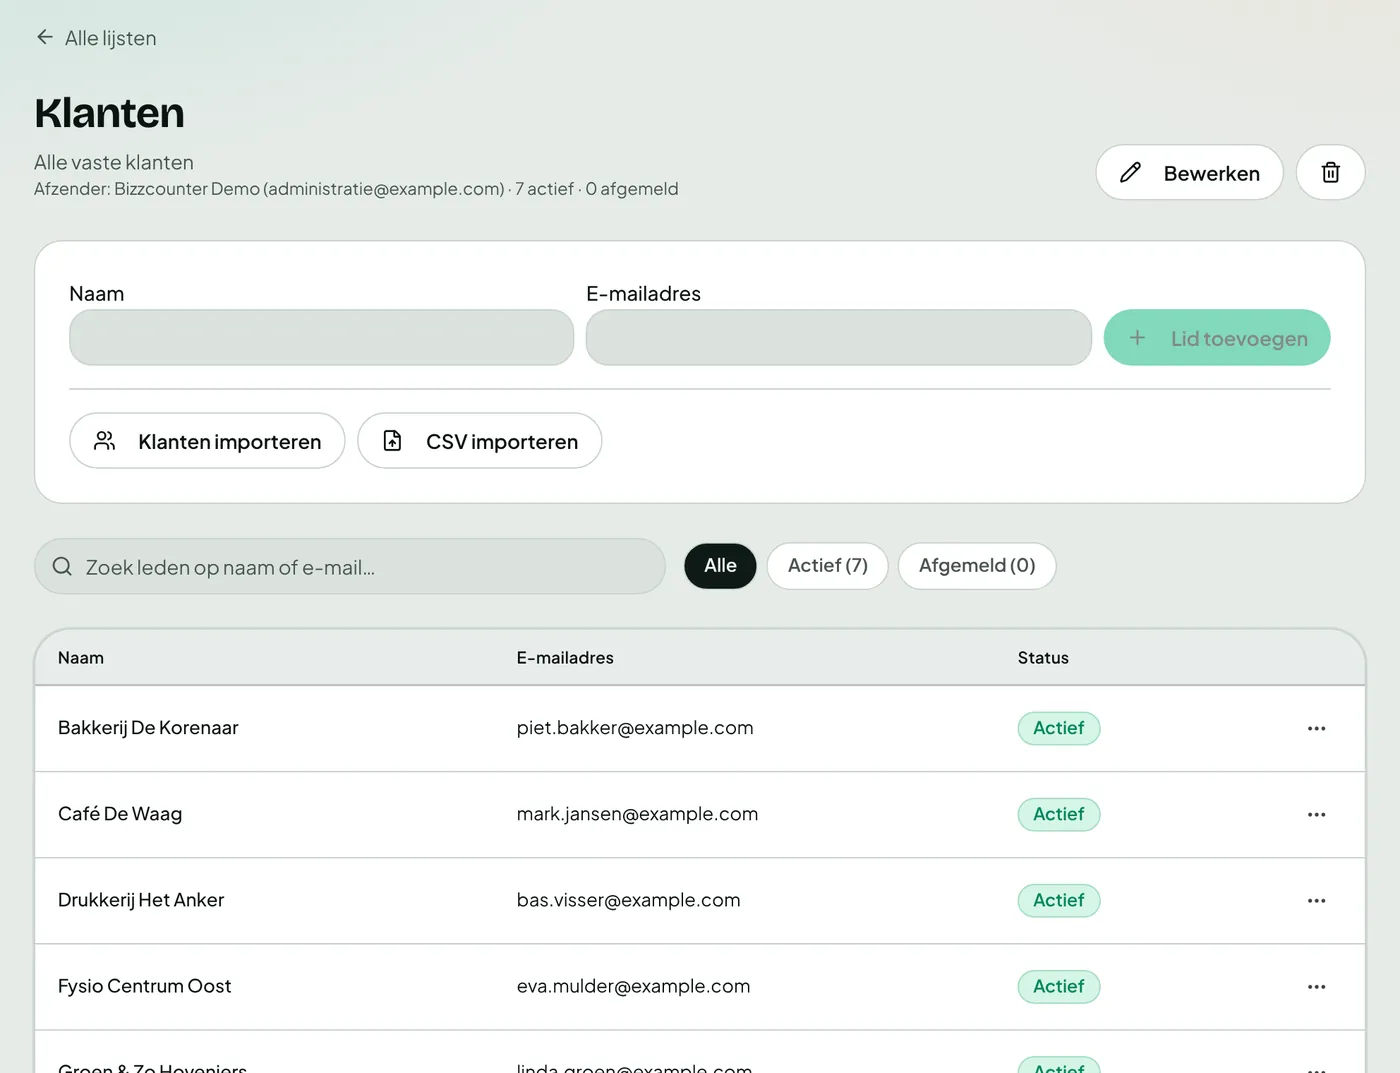Click bas.visser@example.com email cell

click(628, 900)
